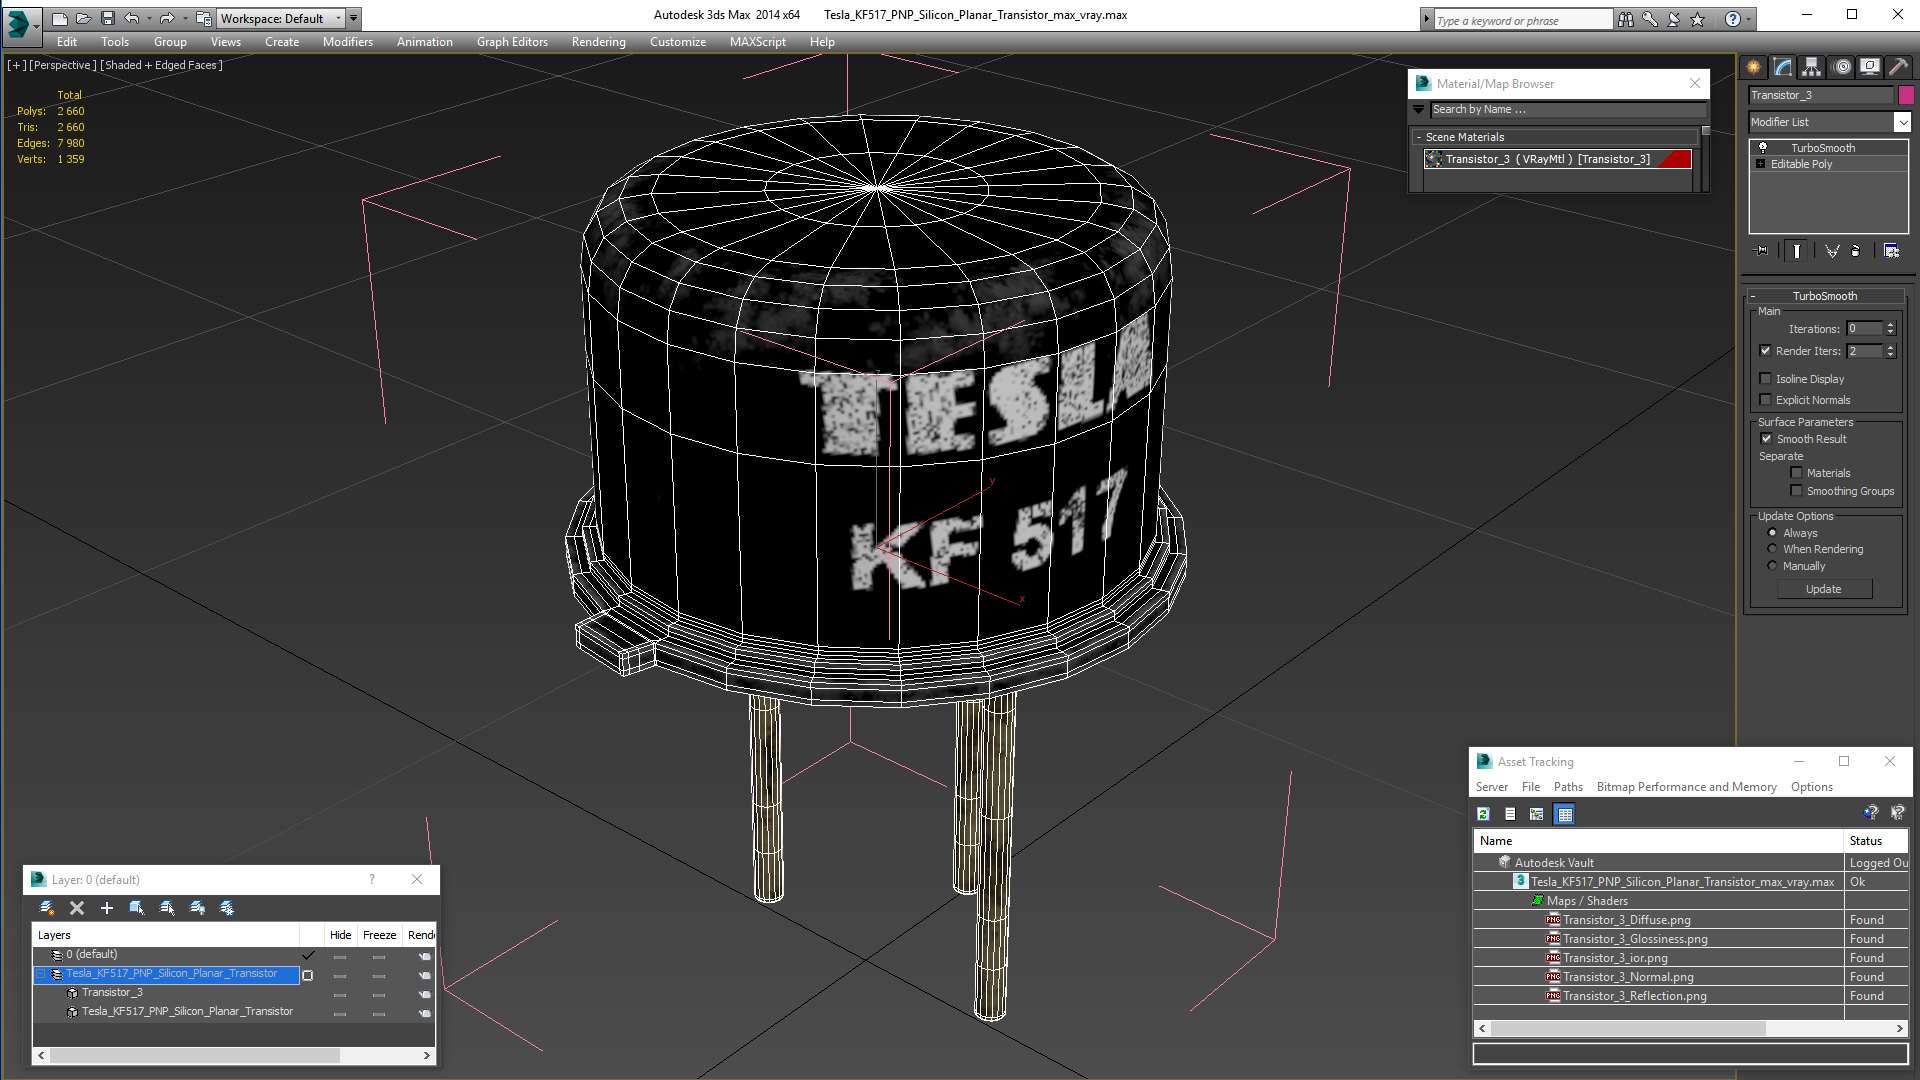Click Create New Layer icon
This screenshot has width=1920, height=1080.
pyautogui.click(x=47, y=908)
